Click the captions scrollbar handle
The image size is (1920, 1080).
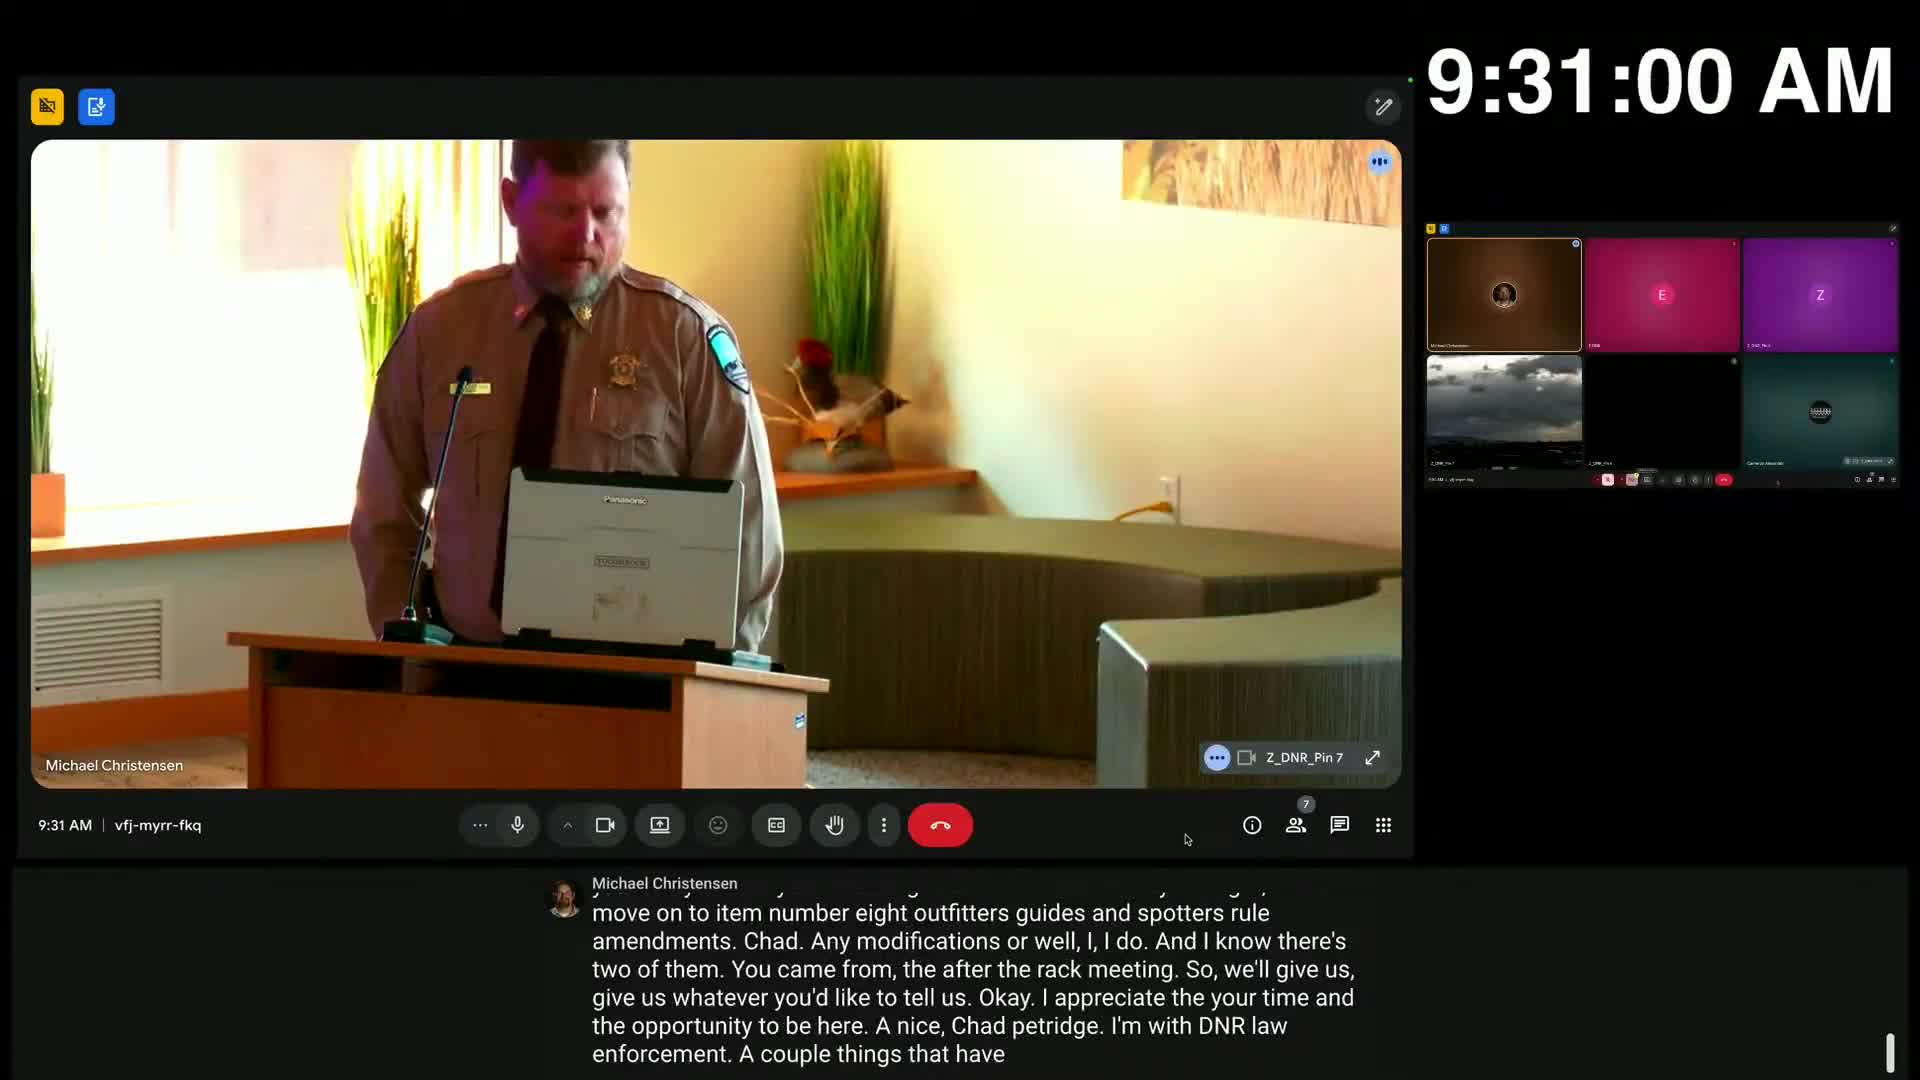click(x=1889, y=1052)
